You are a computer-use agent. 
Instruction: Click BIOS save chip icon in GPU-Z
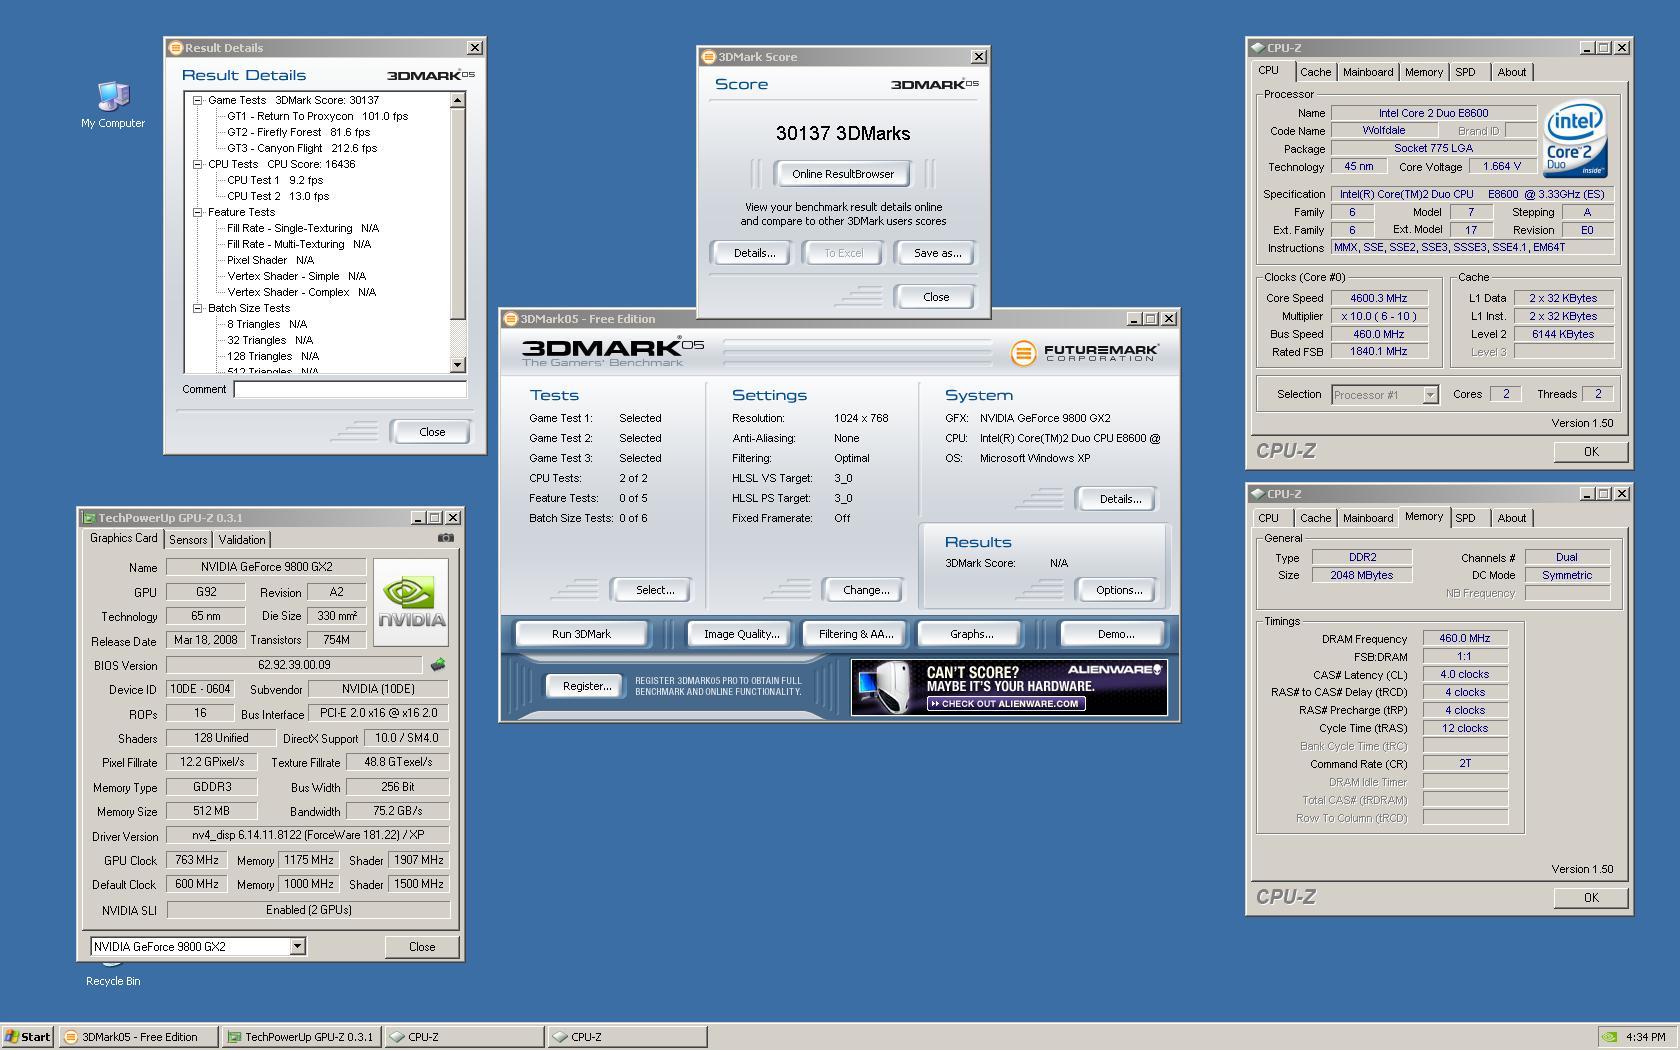coord(438,664)
